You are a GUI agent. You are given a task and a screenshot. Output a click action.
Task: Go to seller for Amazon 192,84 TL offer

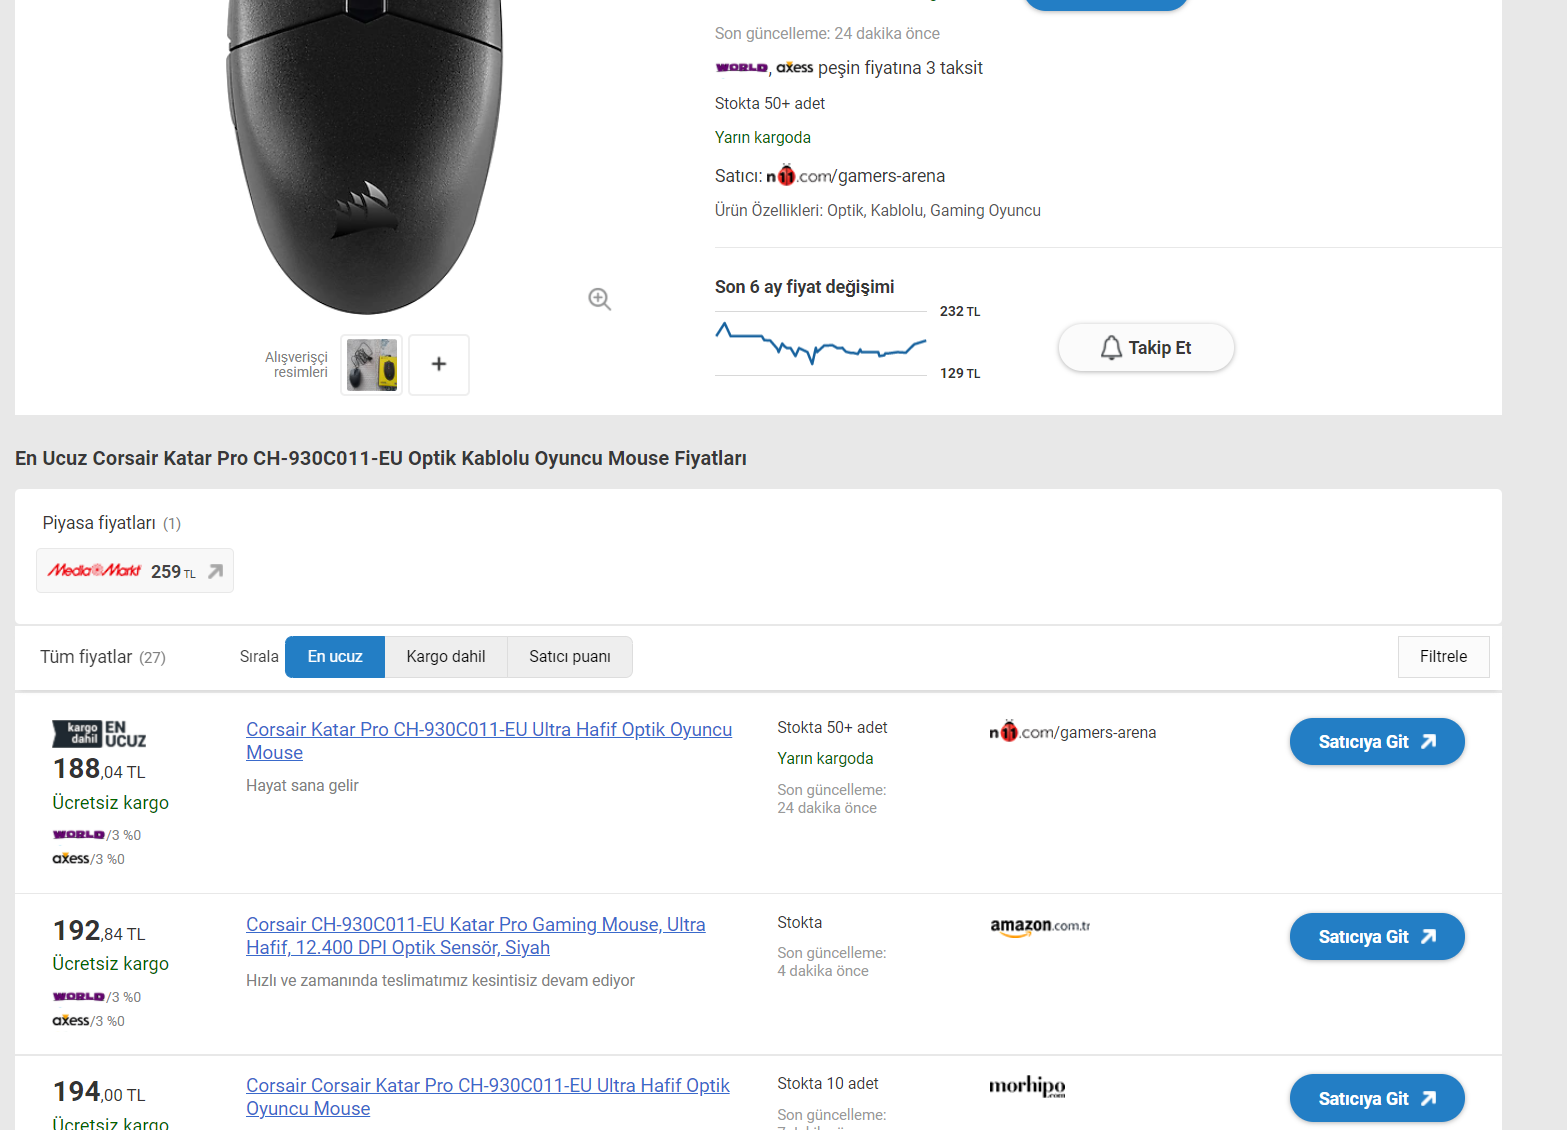[1377, 937]
